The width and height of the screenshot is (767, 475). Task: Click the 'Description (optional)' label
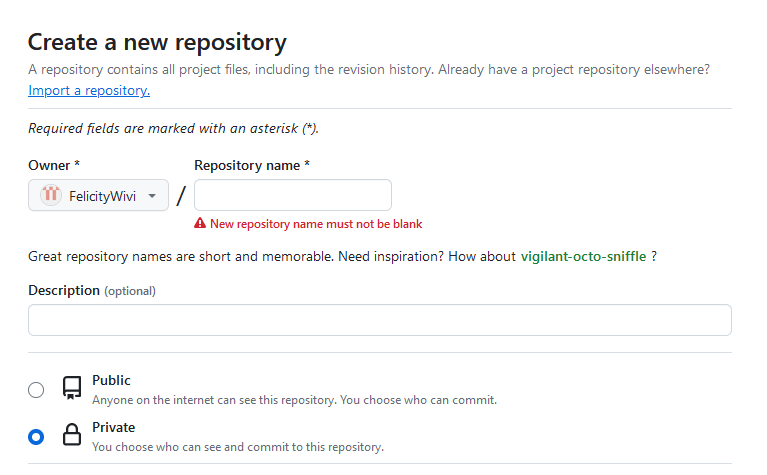(92, 290)
